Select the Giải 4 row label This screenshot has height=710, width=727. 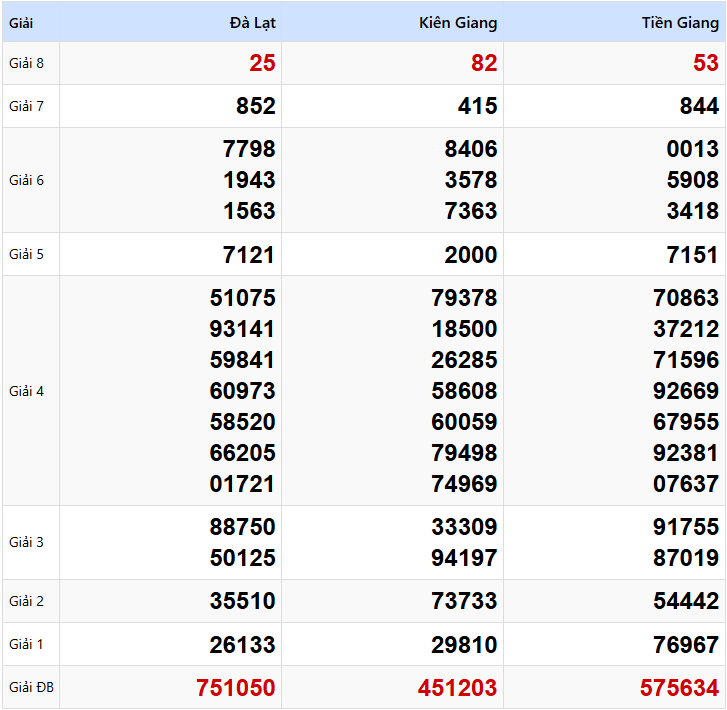[26, 391]
